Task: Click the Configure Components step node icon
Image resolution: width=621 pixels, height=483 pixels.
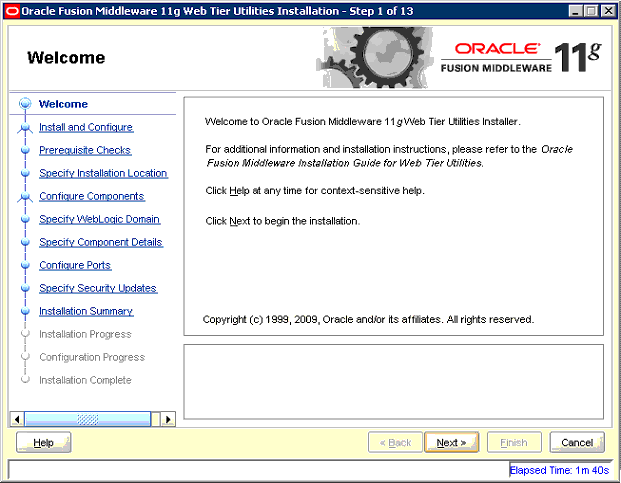Action: [x=25, y=196]
